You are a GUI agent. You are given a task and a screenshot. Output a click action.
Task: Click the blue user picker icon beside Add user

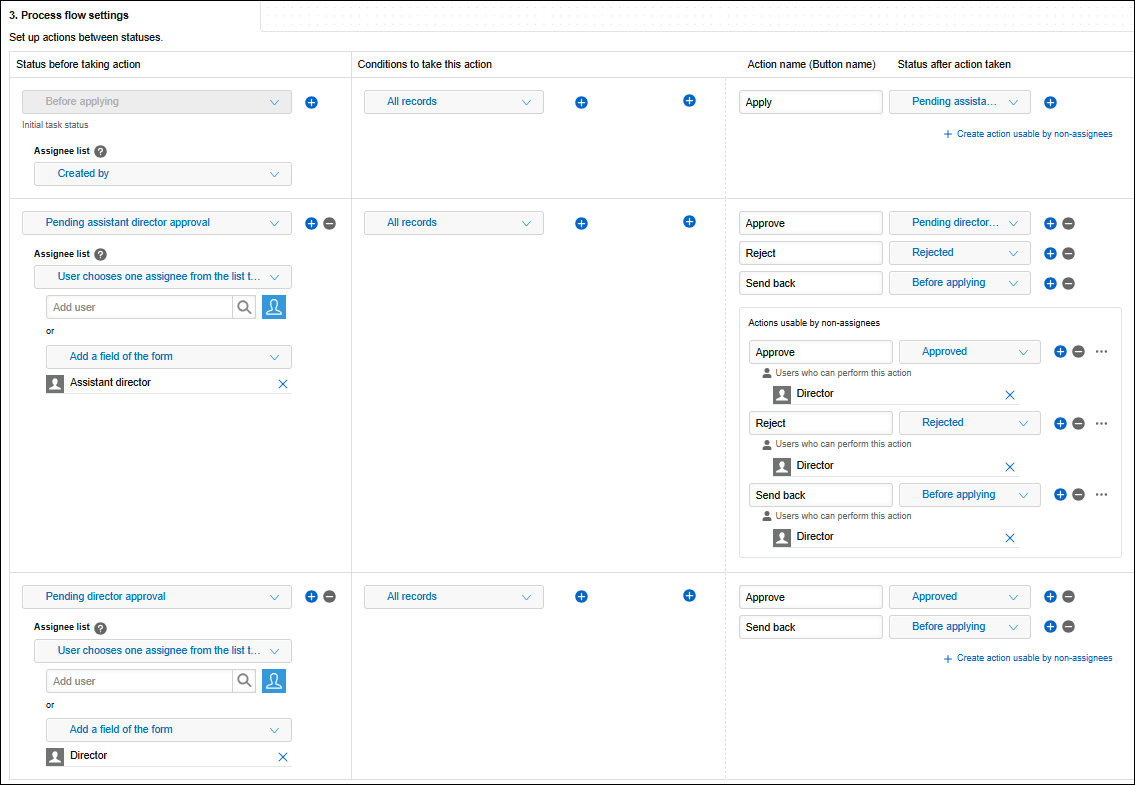pyautogui.click(x=274, y=307)
